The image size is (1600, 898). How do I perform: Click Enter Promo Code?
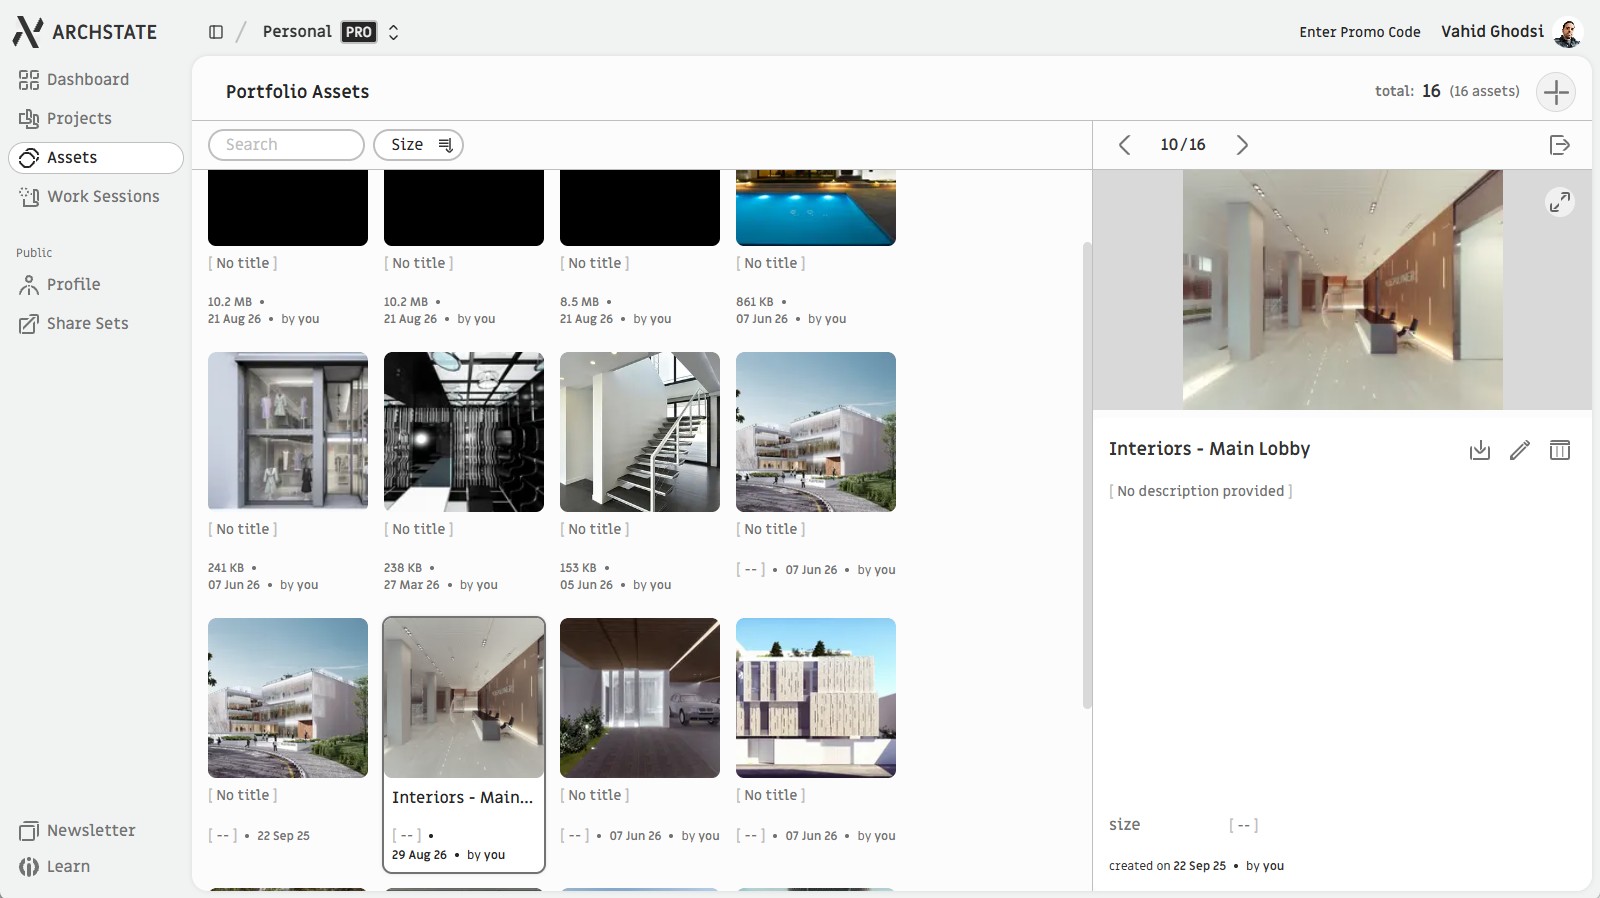pos(1359,32)
